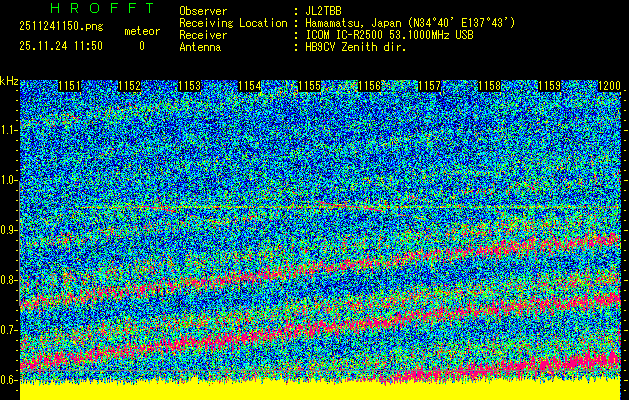Image resolution: width=629 pixels, height=400 pixels.
Task: Click the yellow band below the spectrogram
Action: tap(320, 391)
